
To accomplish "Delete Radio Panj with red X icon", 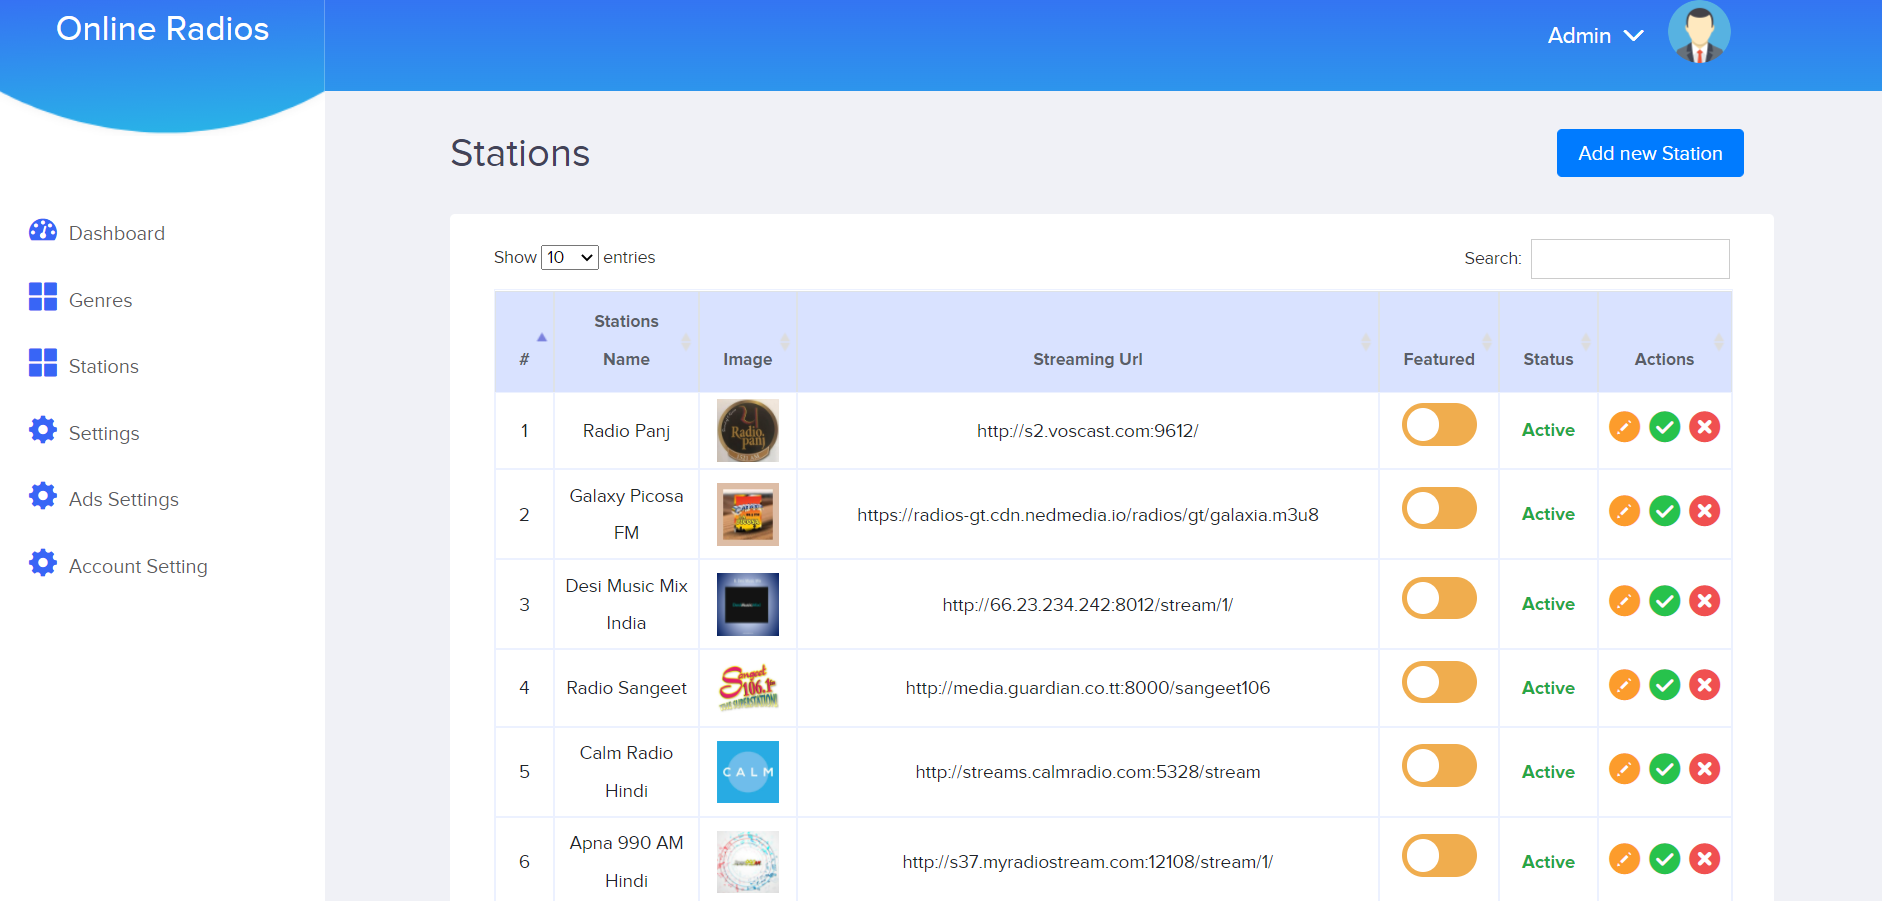I will (x=1704, y=427).
